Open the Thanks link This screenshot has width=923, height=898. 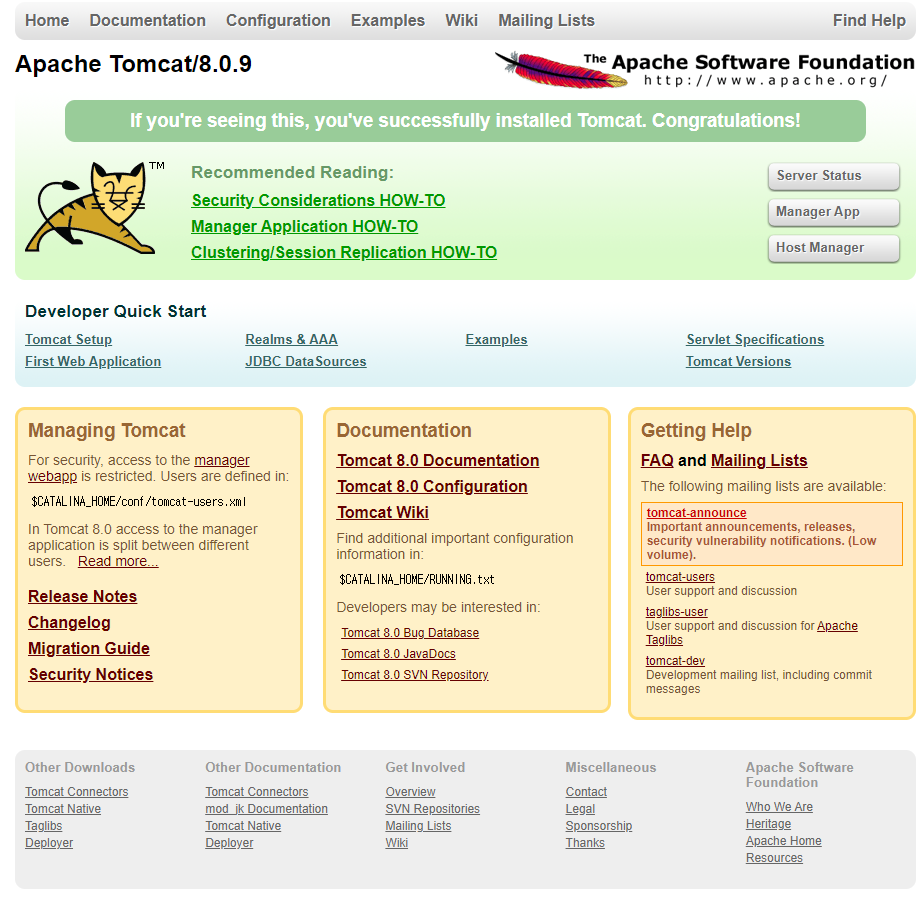[x=585, y=843]
